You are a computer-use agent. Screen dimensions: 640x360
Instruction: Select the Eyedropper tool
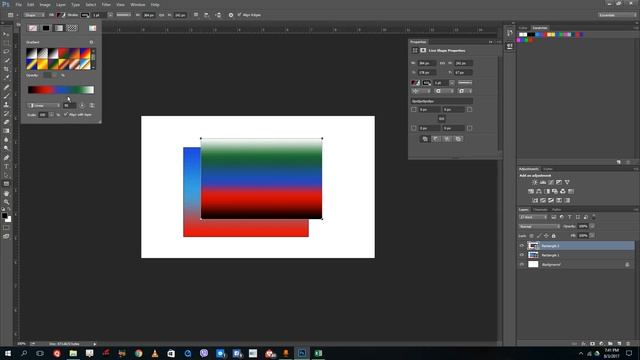coord(6,78)
